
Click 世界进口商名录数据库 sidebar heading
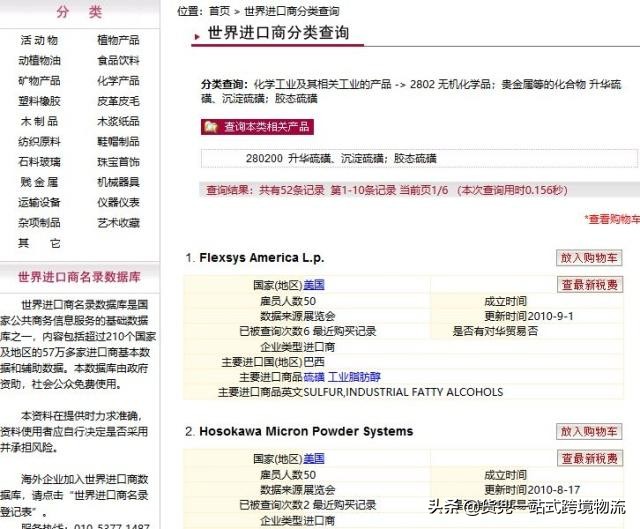[79, 277]
